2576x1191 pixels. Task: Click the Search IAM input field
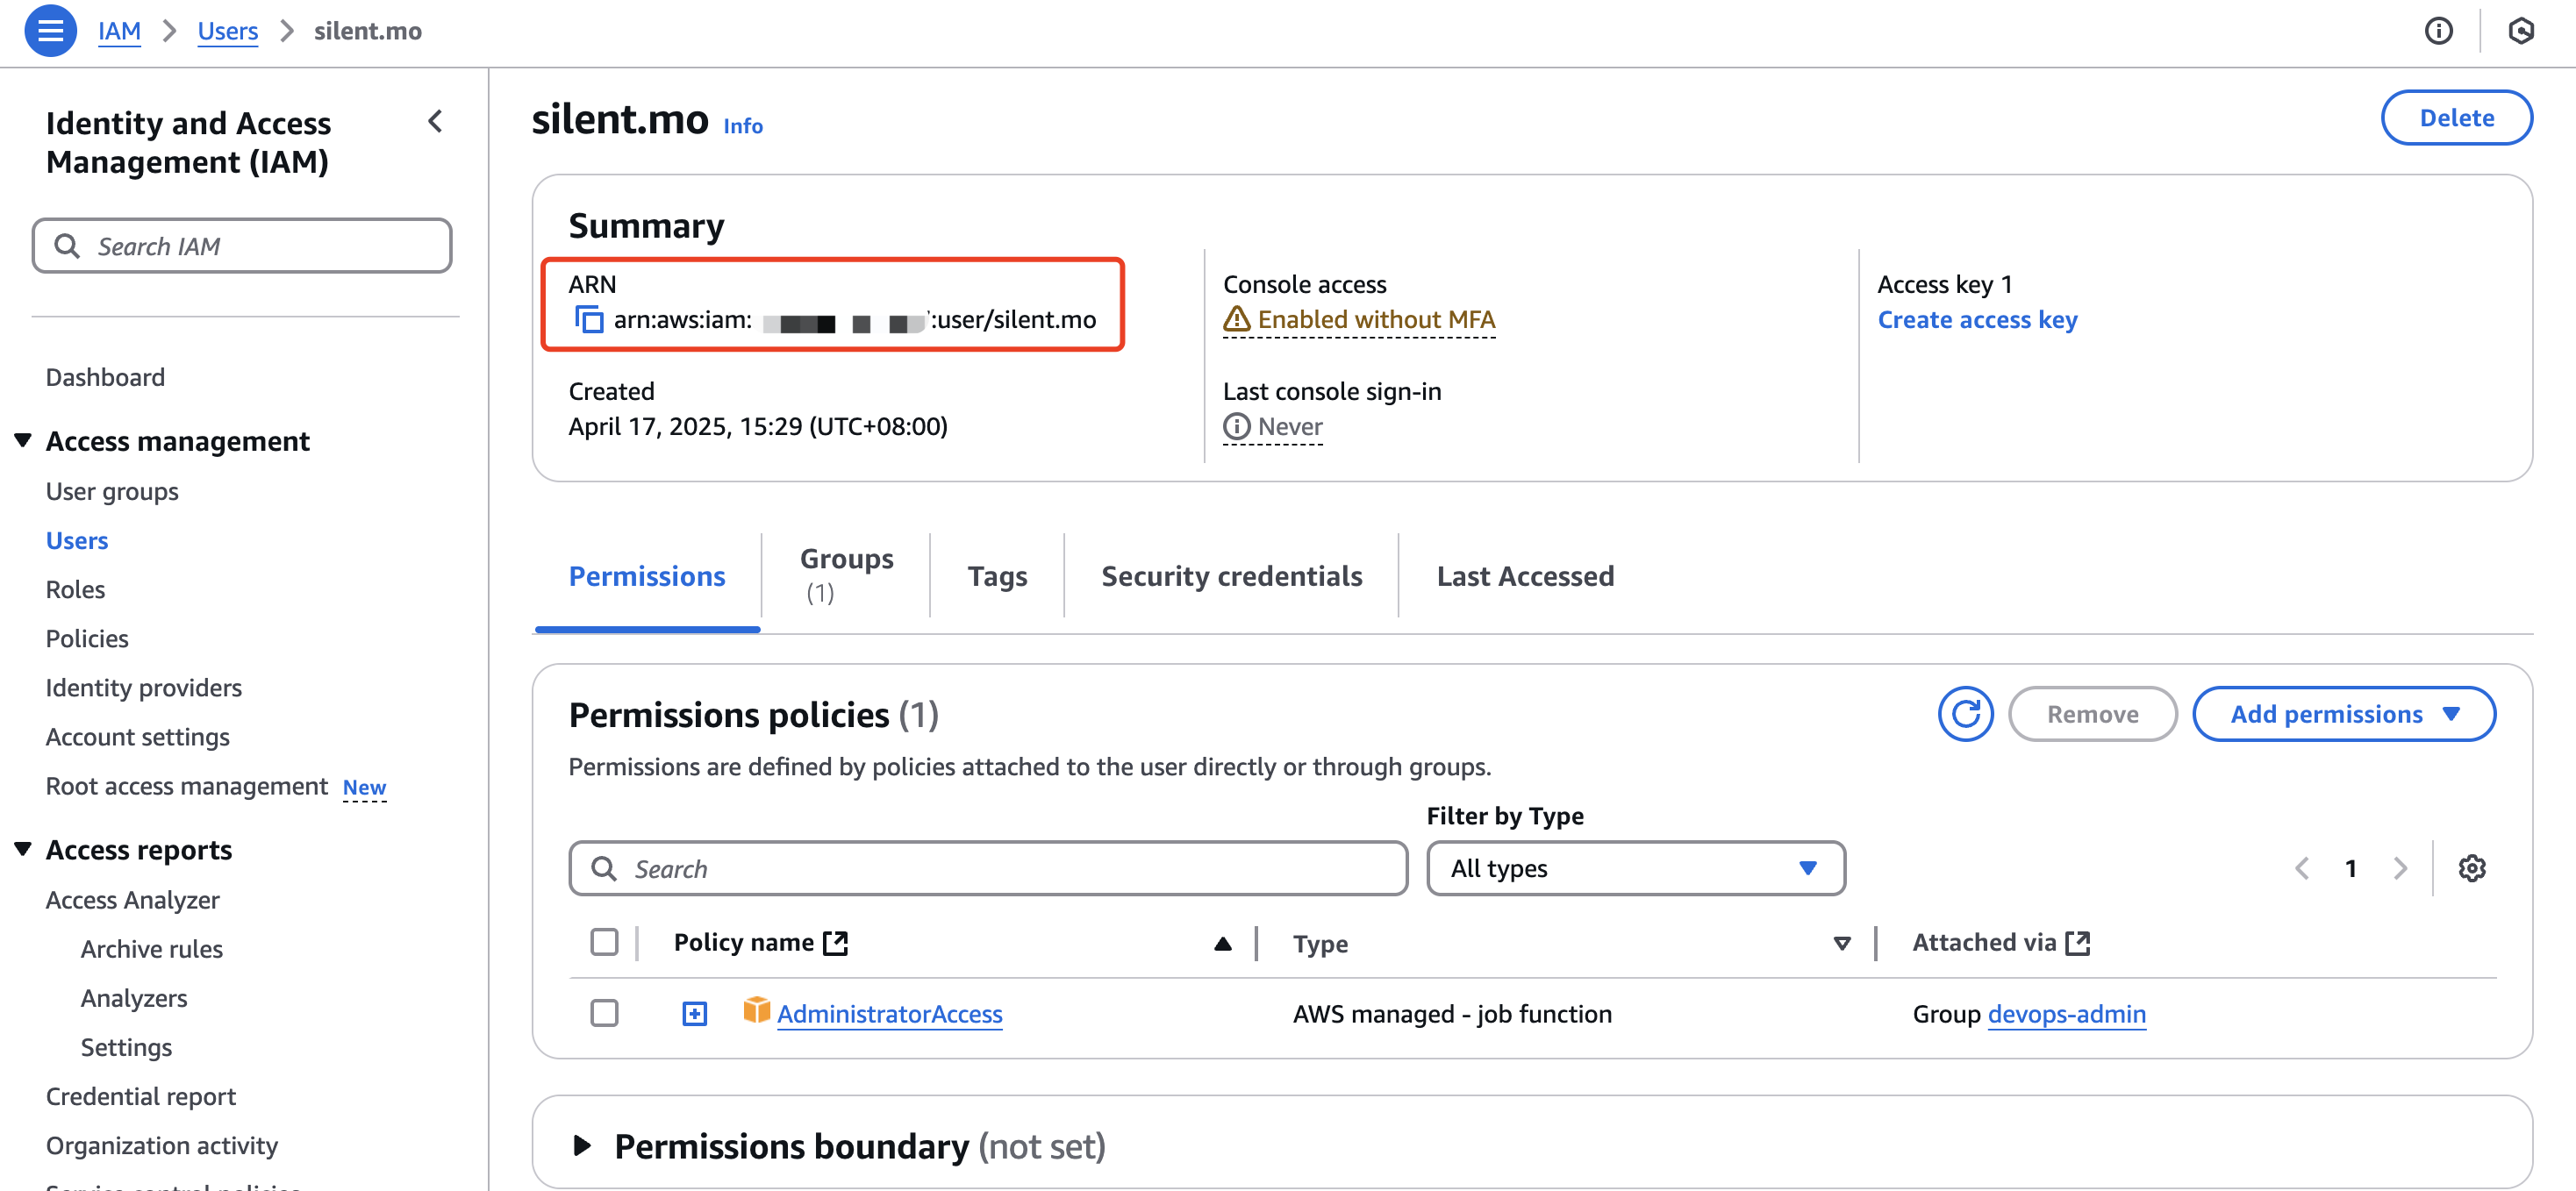point(242,246)
